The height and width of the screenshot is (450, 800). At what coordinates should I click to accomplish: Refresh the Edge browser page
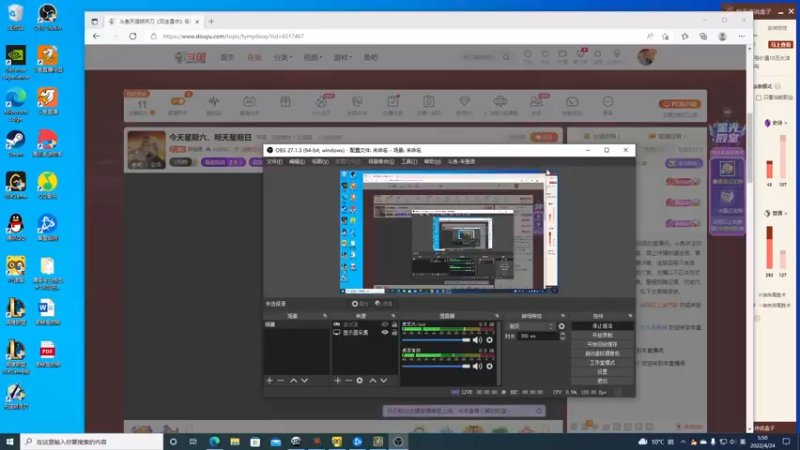[133, 36]
